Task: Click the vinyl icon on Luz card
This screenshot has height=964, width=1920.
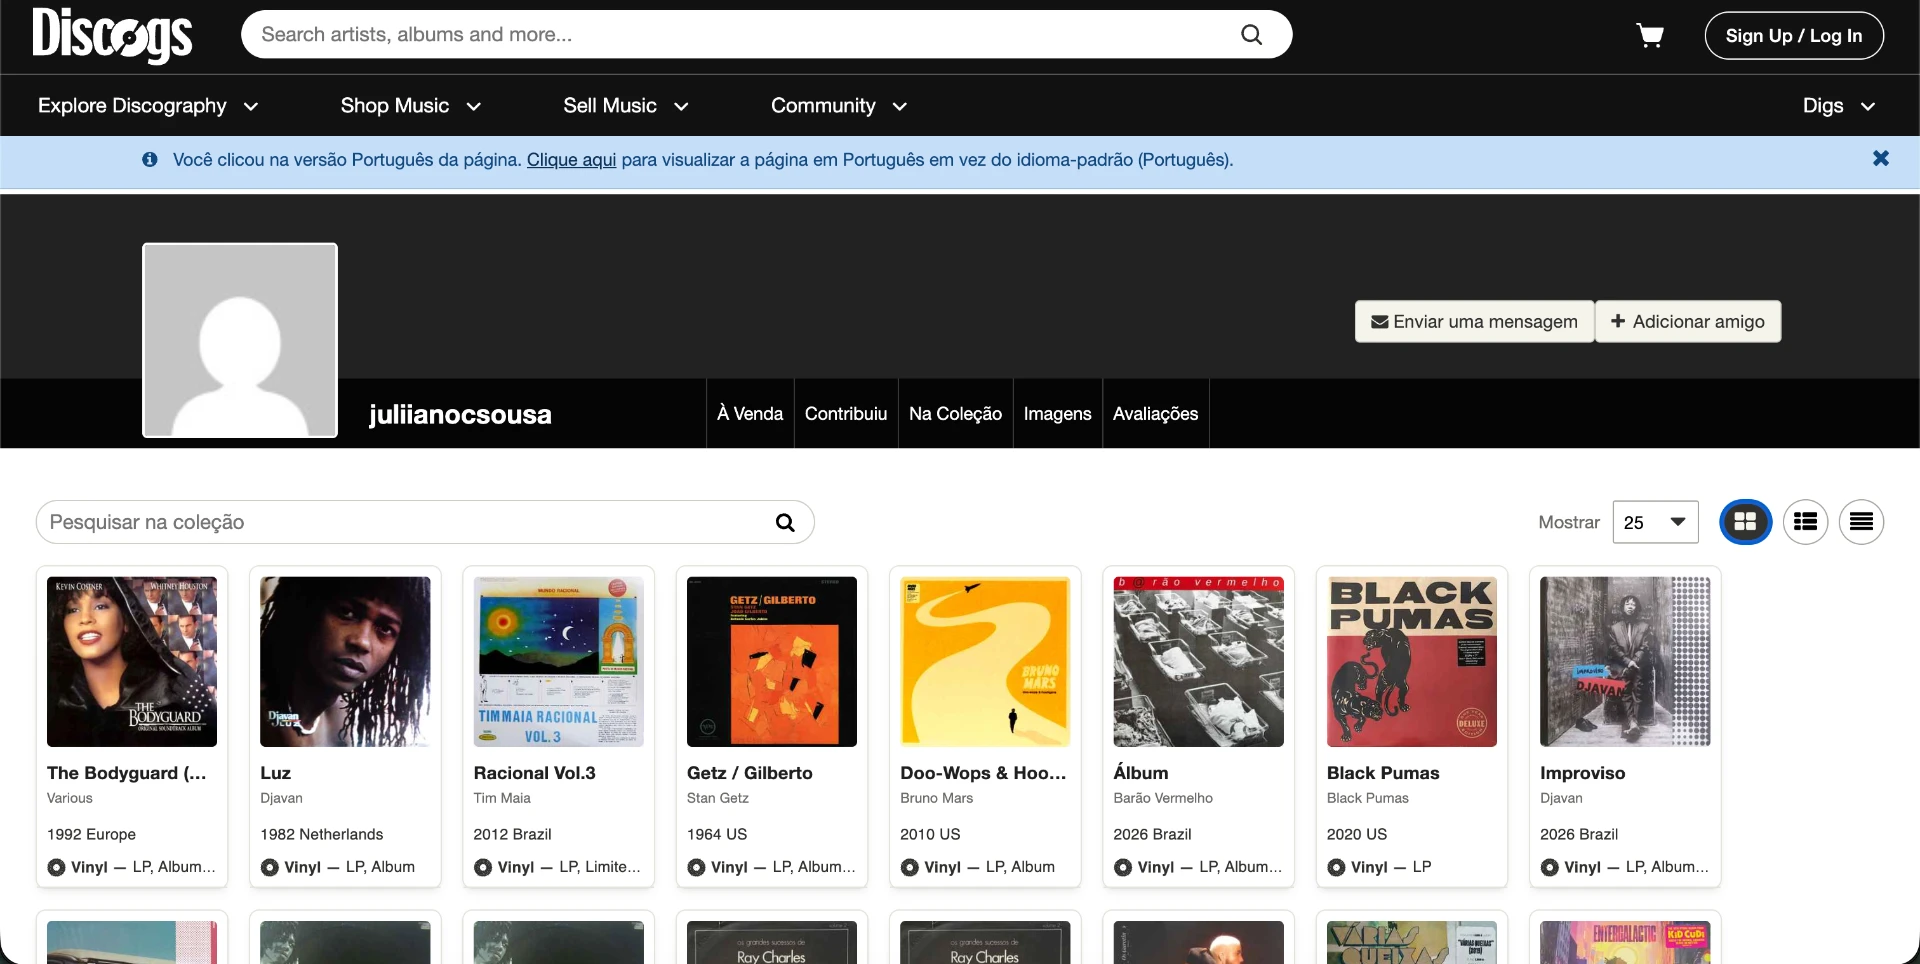Action: pyautogui.click(x=269, y=868)
